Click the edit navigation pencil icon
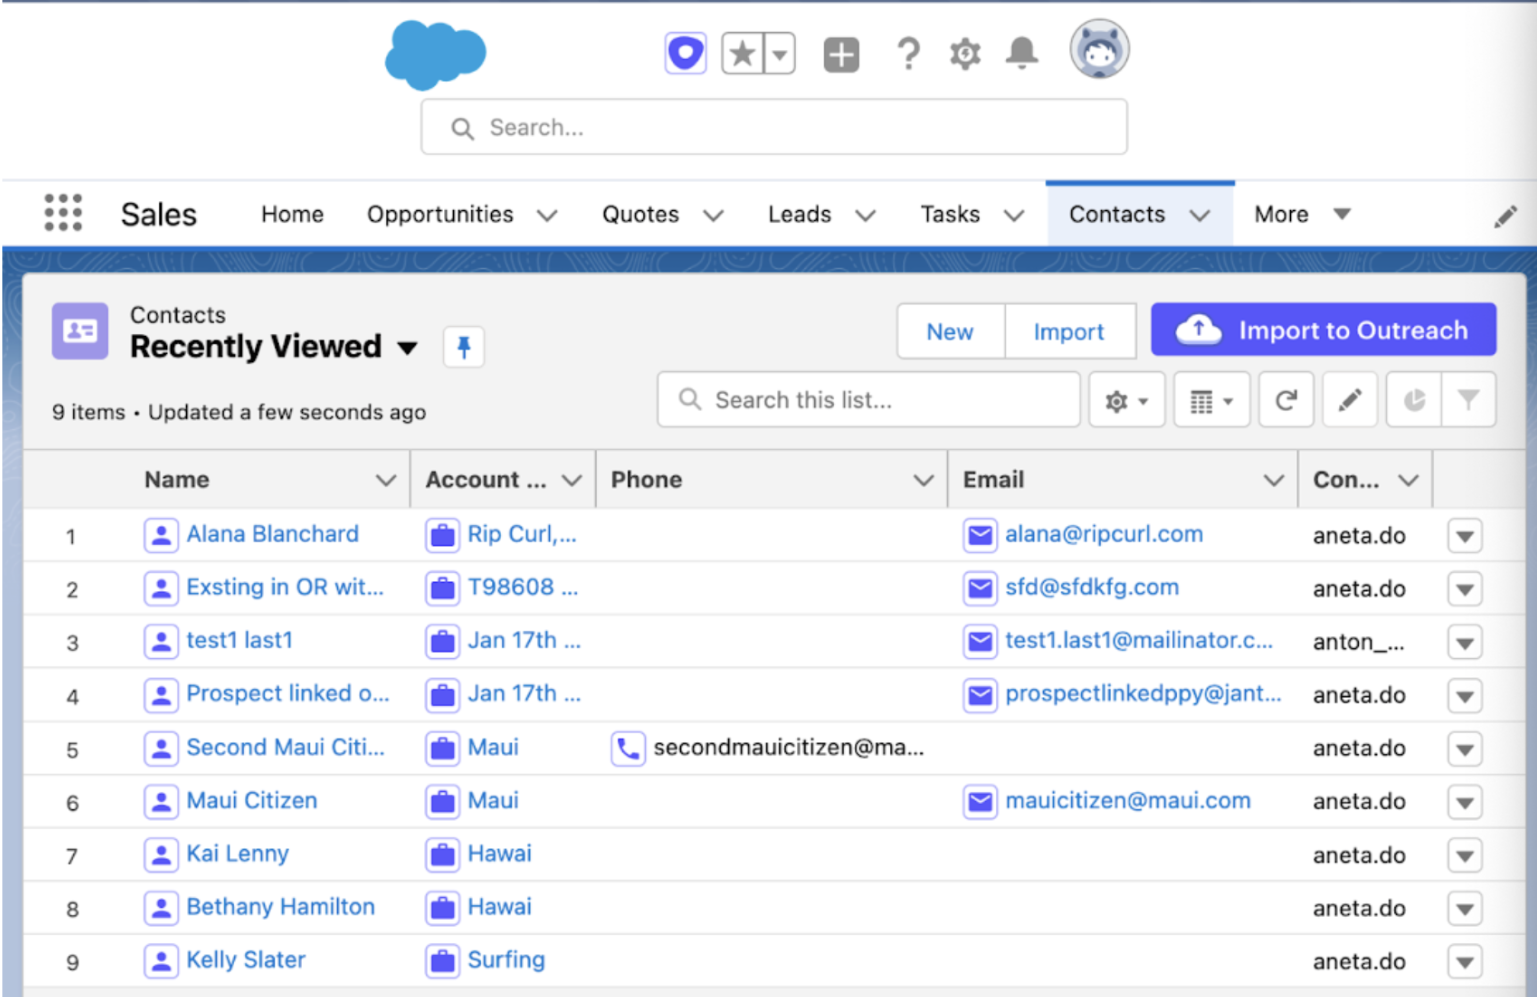 (1505, 216)
